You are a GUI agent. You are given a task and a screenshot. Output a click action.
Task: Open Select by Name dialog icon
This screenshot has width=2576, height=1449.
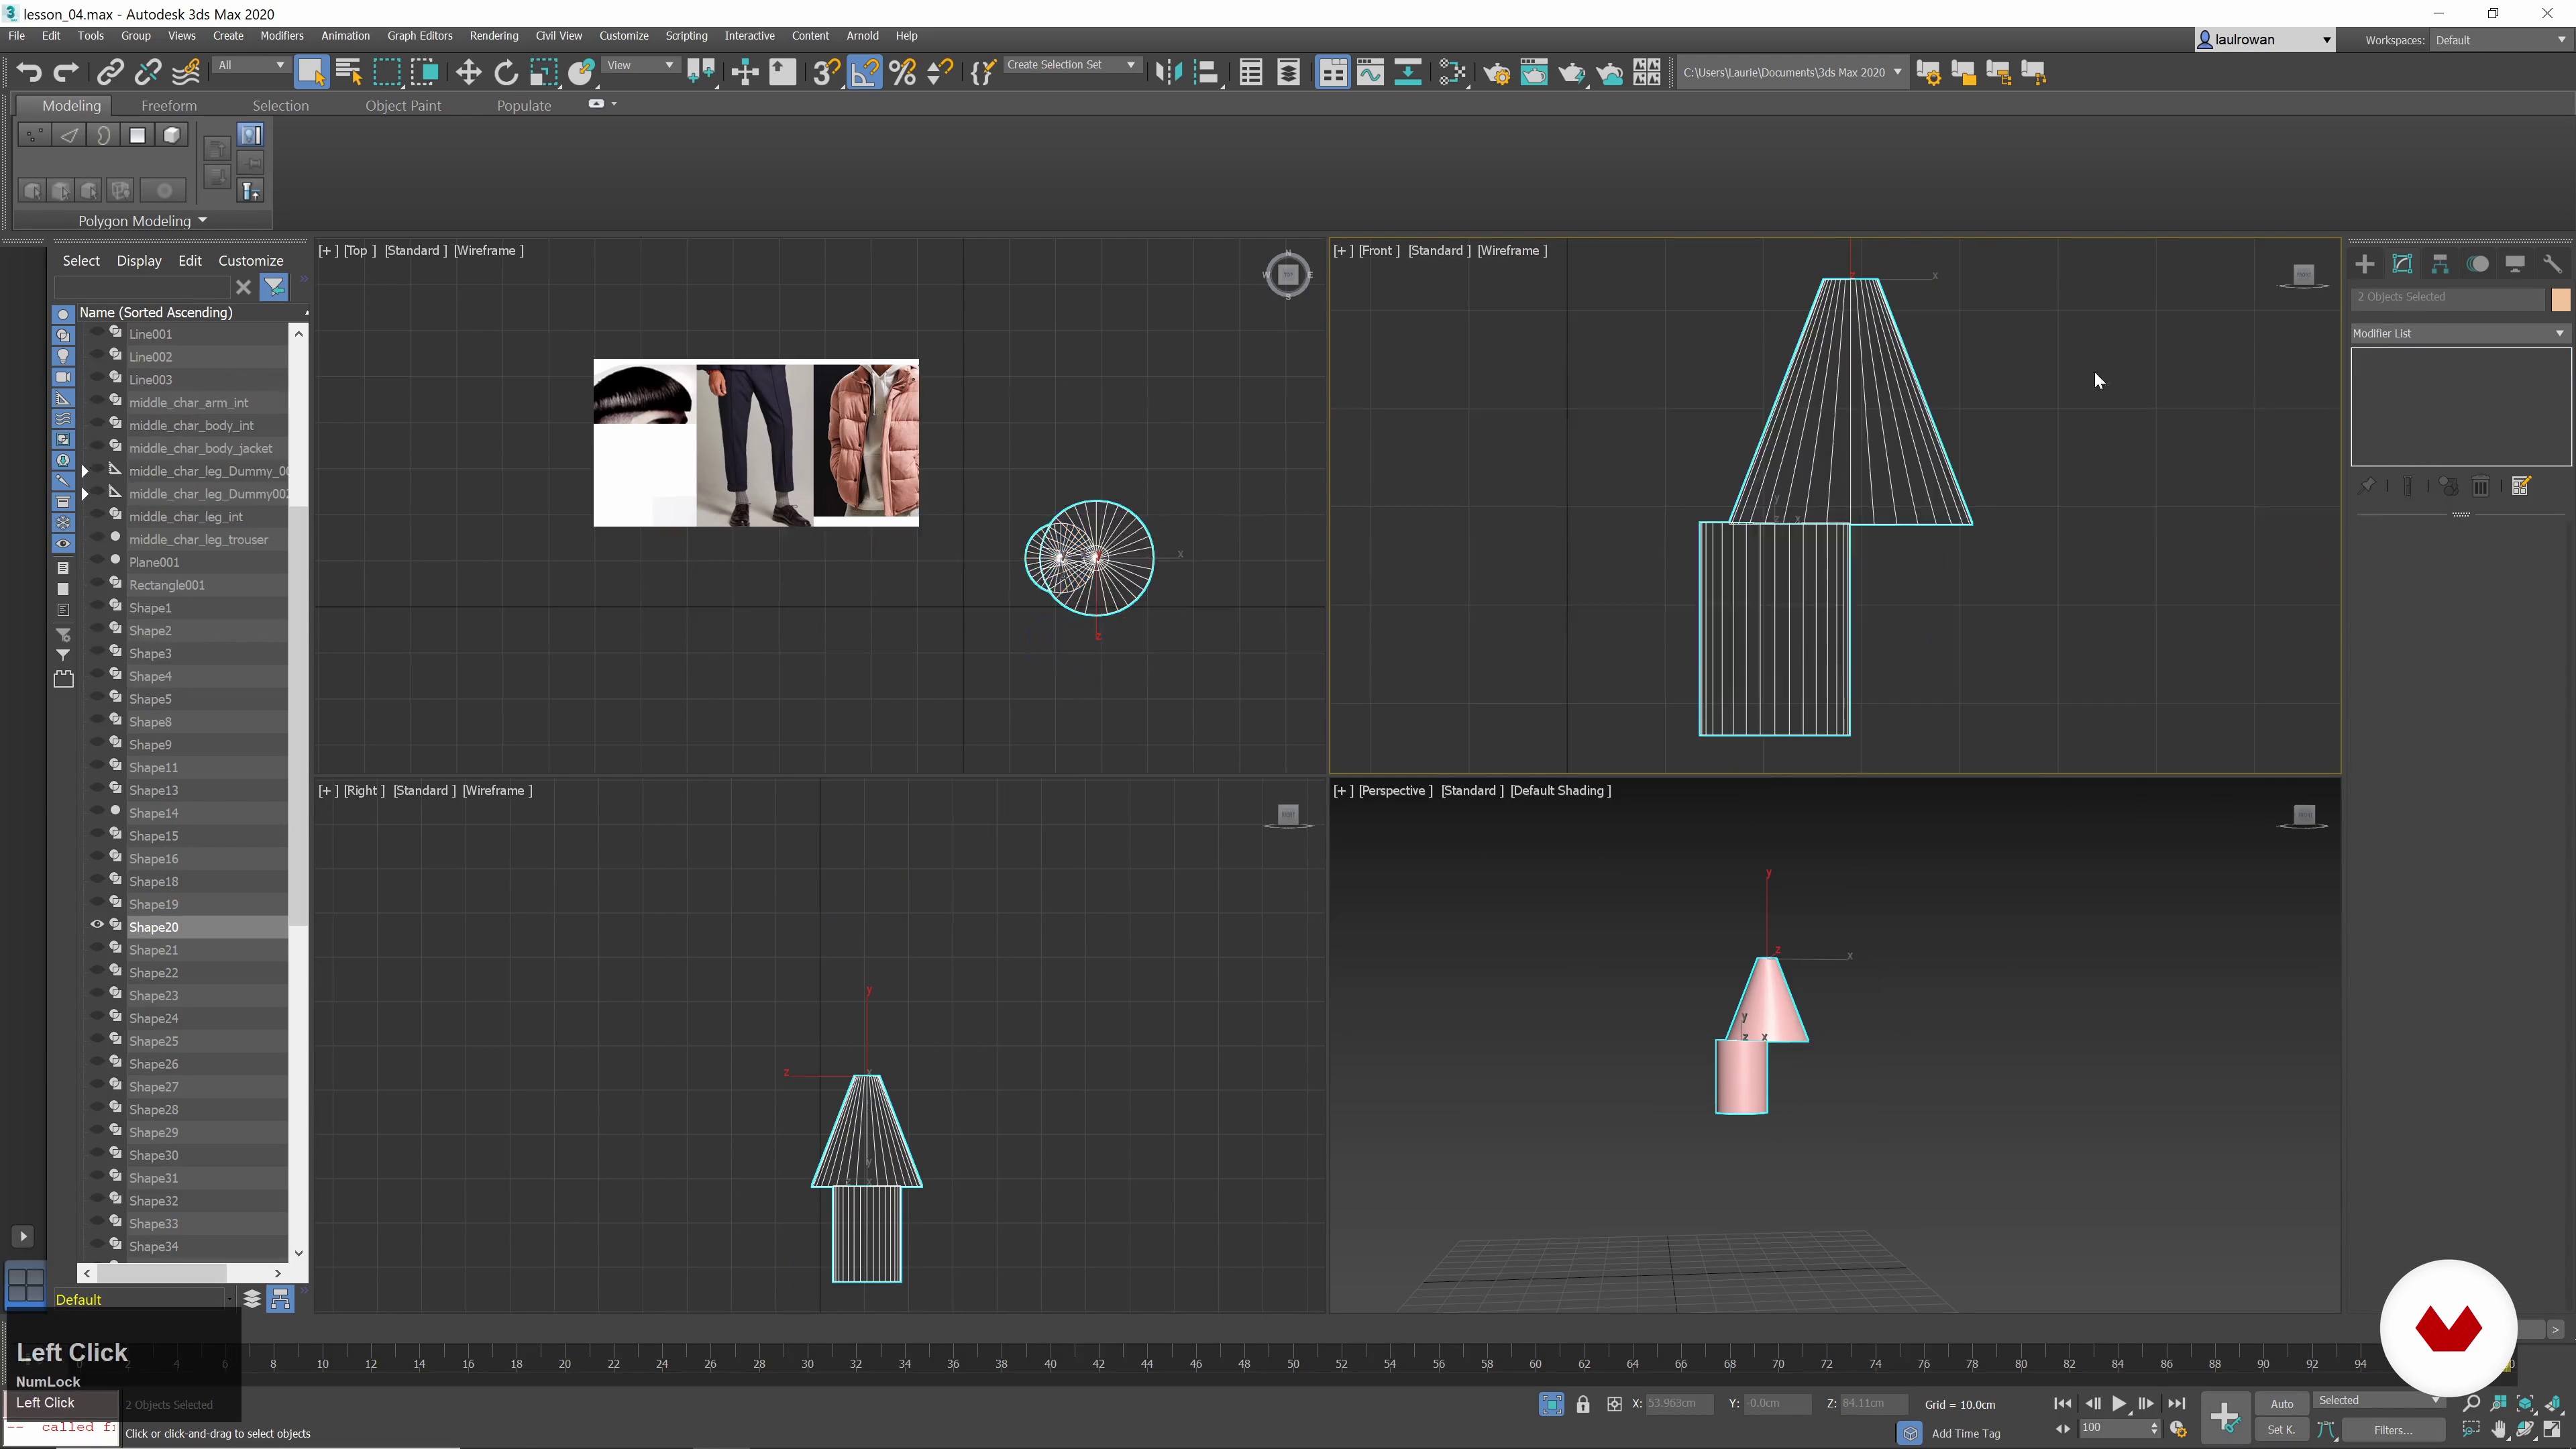point(349,72)
